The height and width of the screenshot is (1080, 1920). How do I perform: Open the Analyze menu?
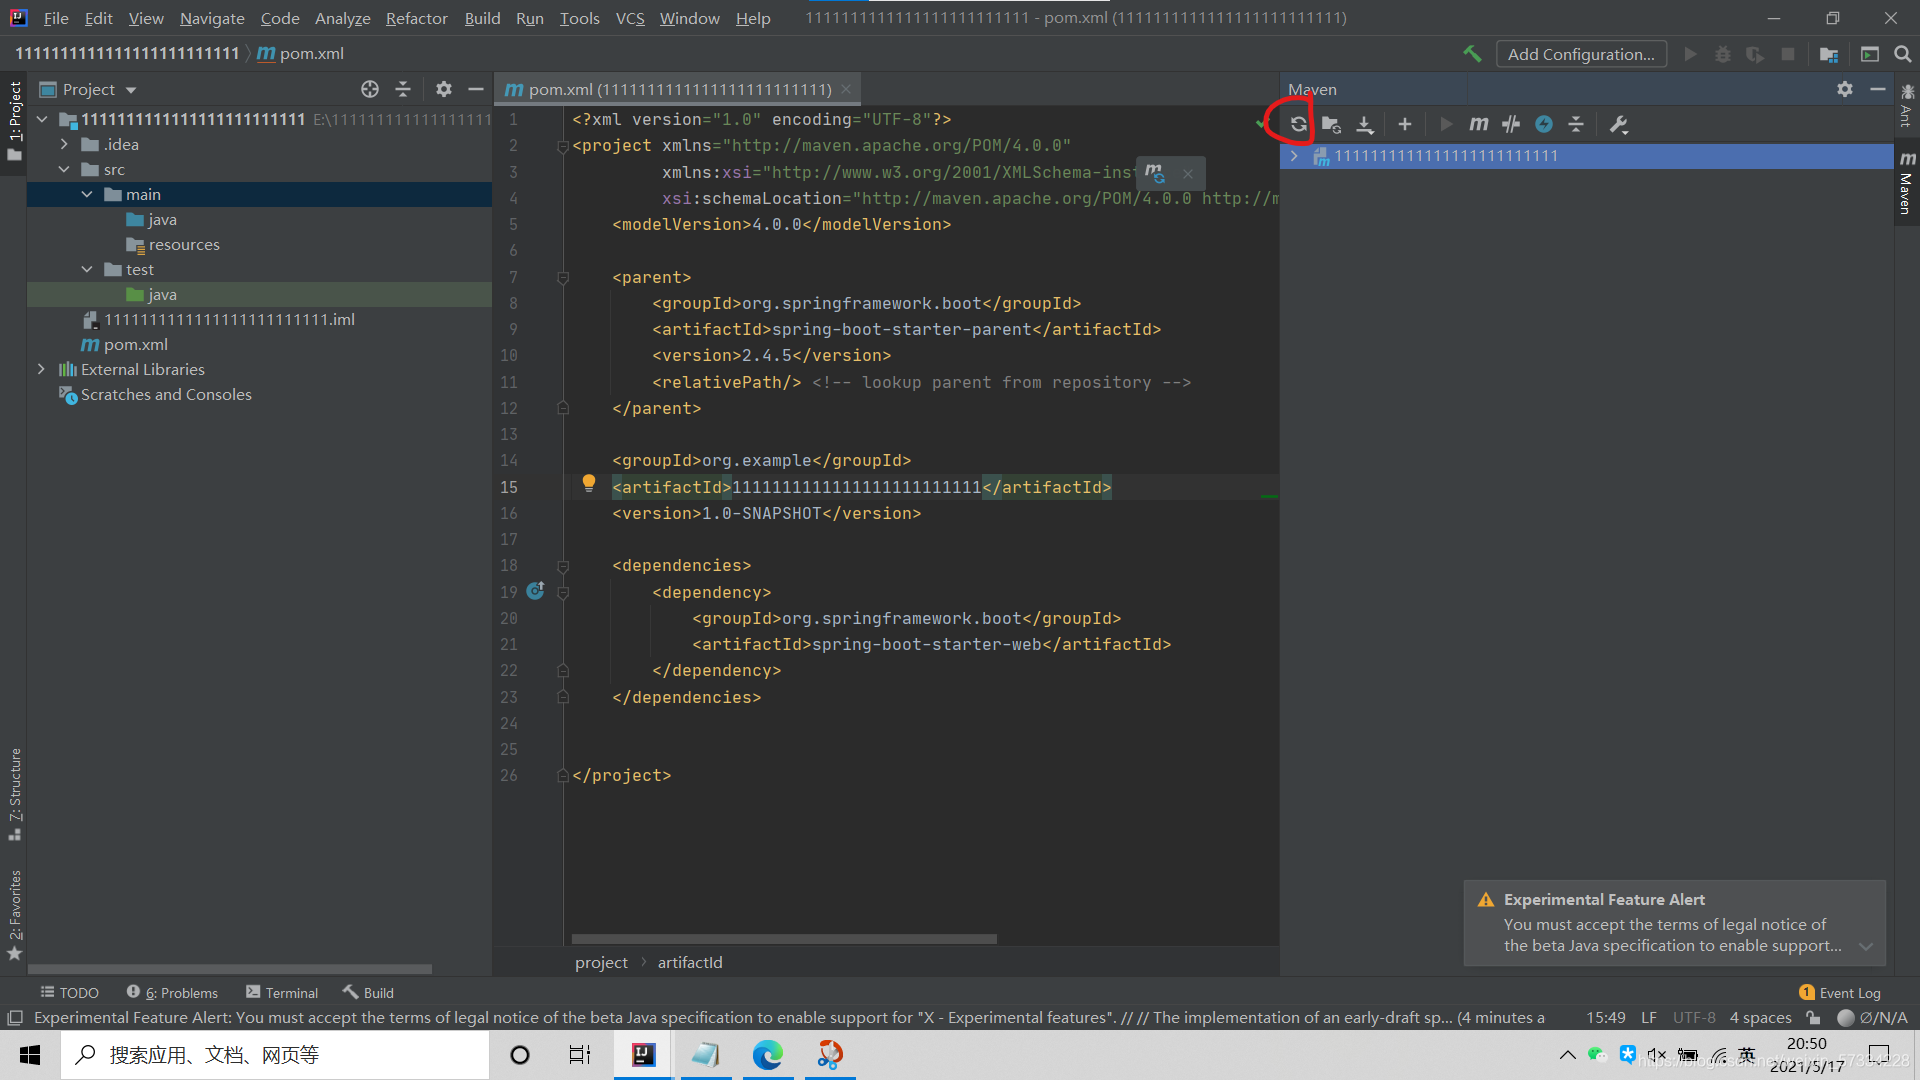click(342, 18)
